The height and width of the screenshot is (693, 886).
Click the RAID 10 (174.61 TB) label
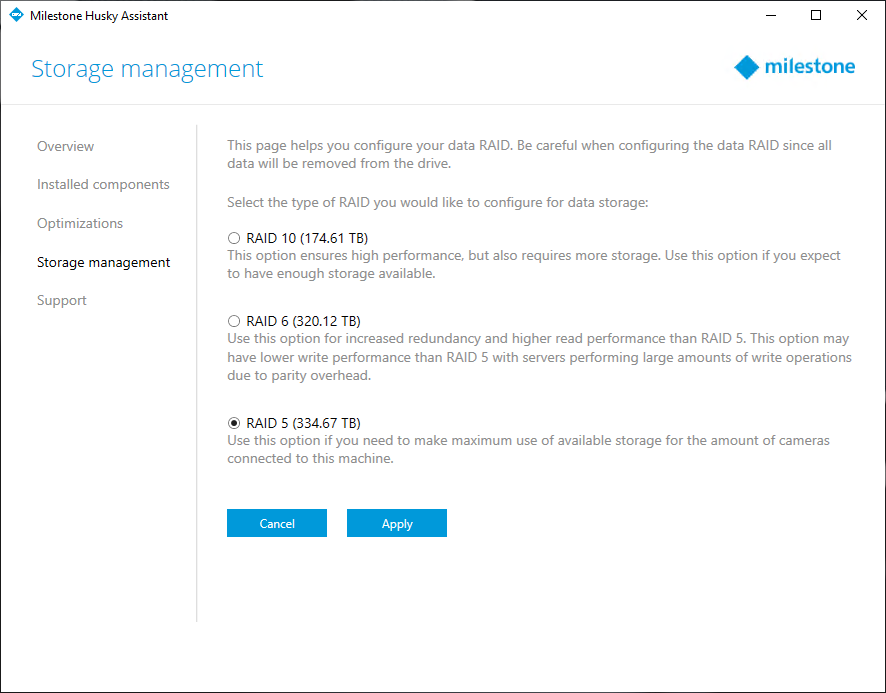click(x=307, y=238)
